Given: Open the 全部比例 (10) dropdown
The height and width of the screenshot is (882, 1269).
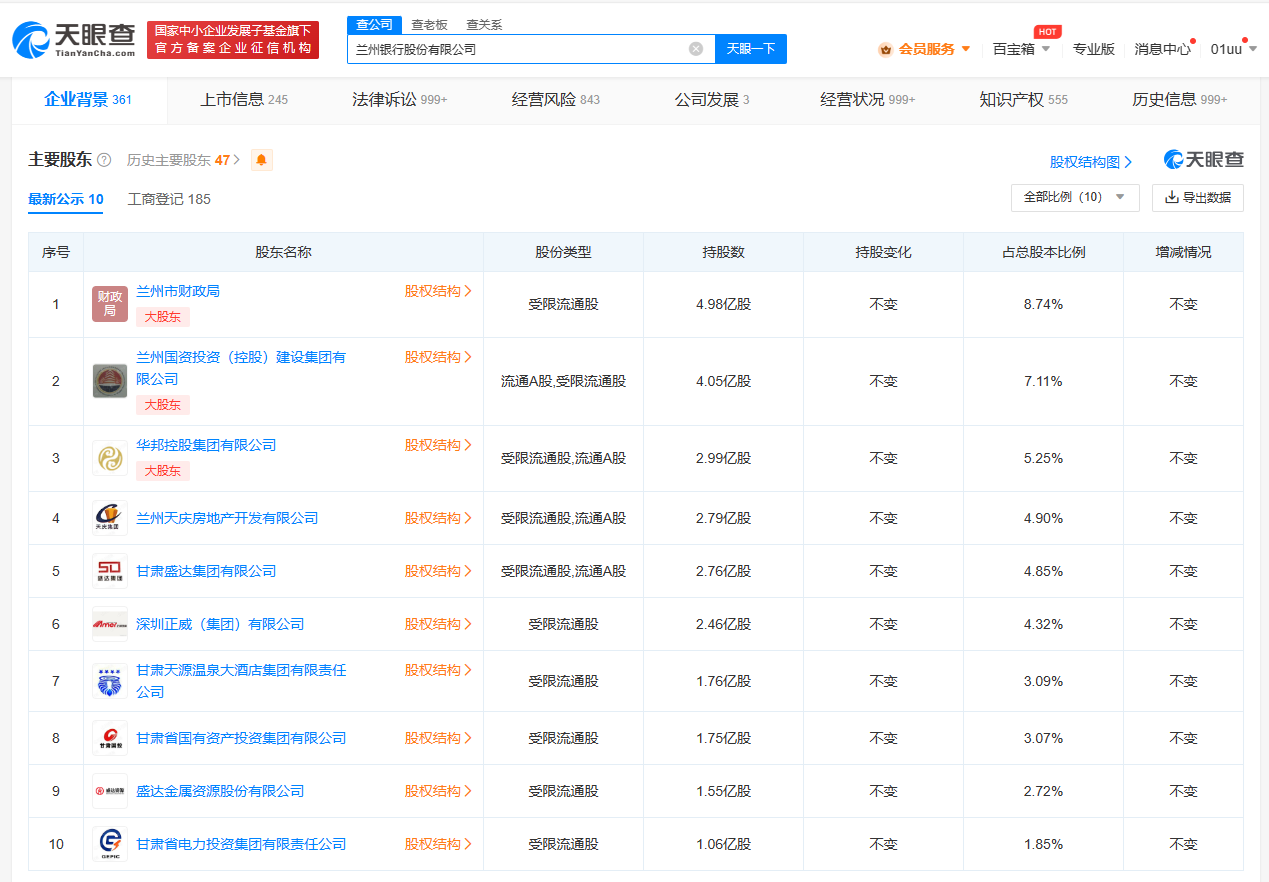Looking at the screenshot, I should tap(1075, 197).
